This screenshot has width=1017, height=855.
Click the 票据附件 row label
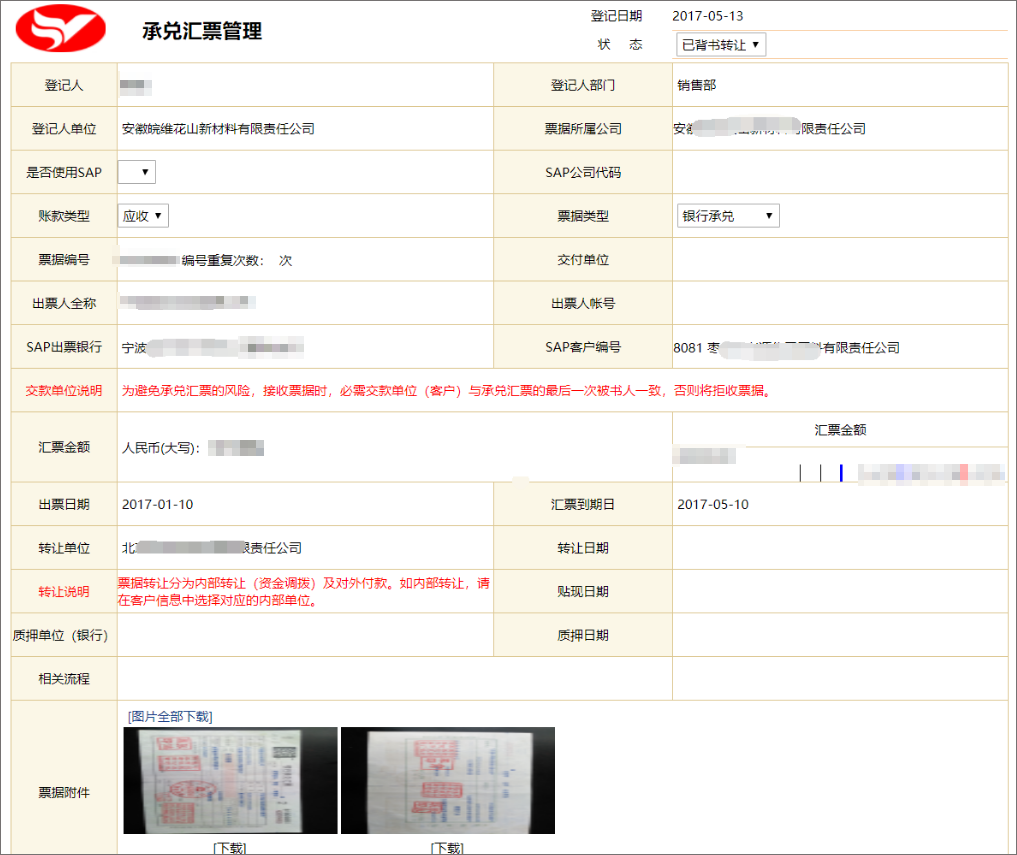tap(64, 792)
